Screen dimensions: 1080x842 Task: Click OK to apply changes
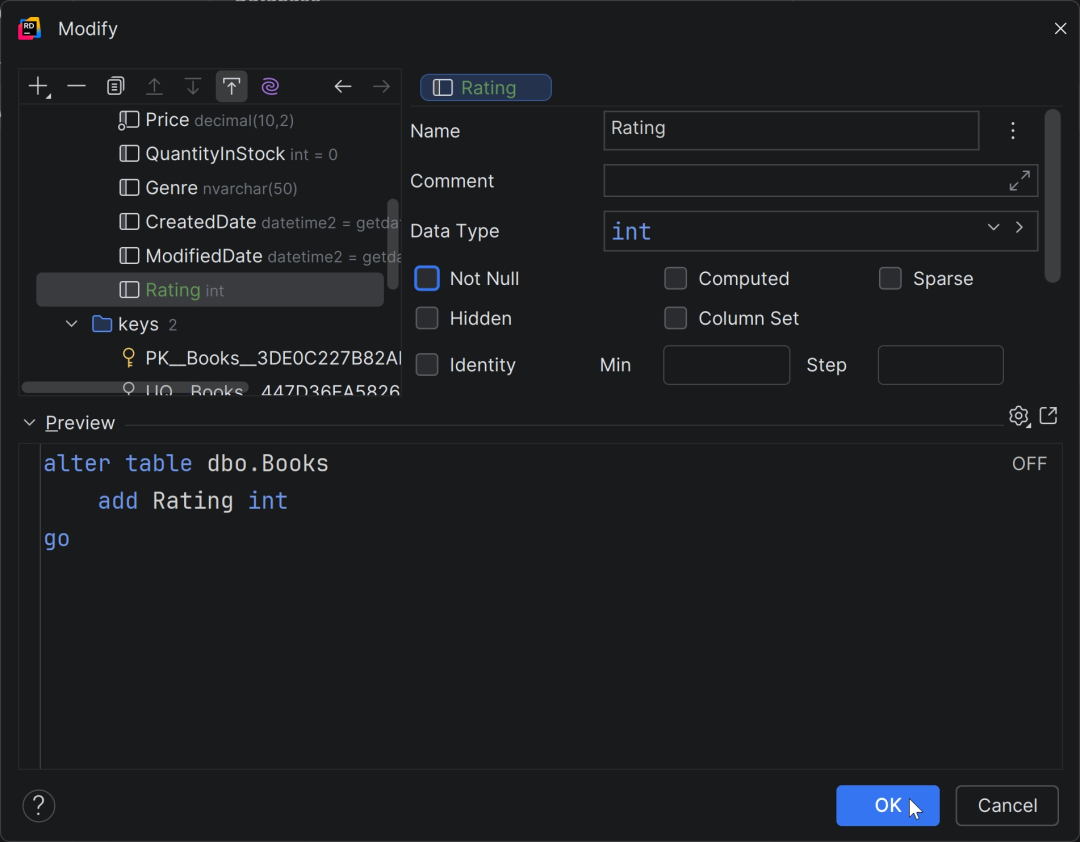point(888,805)
